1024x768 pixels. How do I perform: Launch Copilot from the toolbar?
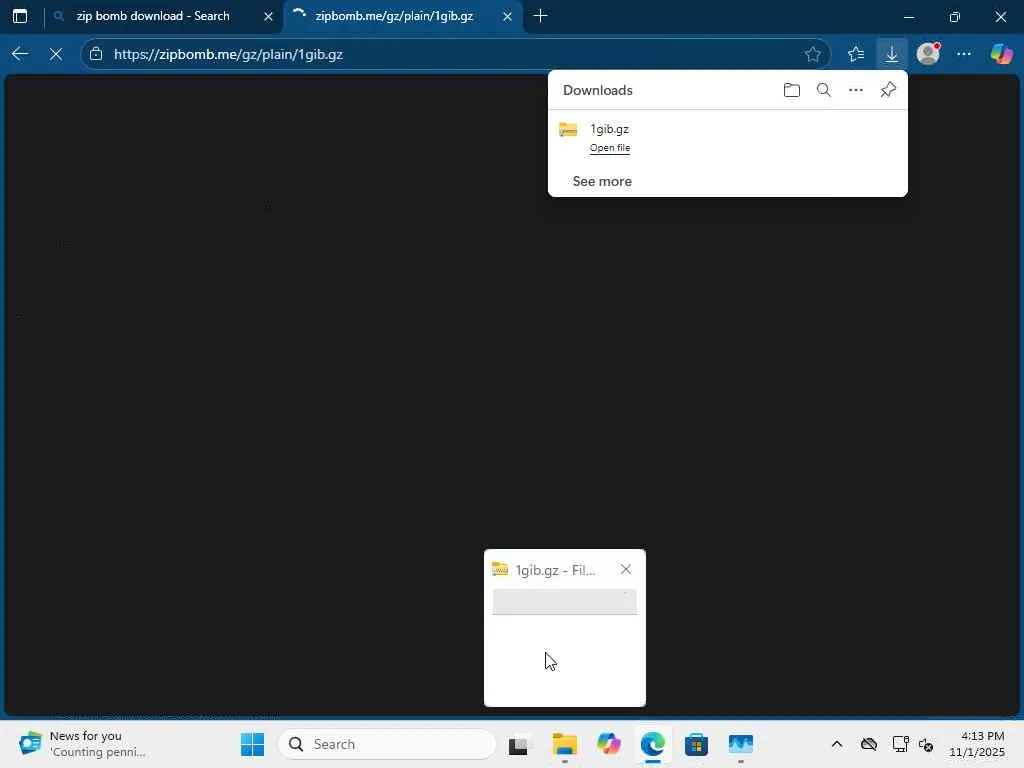[x=1001, y=54]
